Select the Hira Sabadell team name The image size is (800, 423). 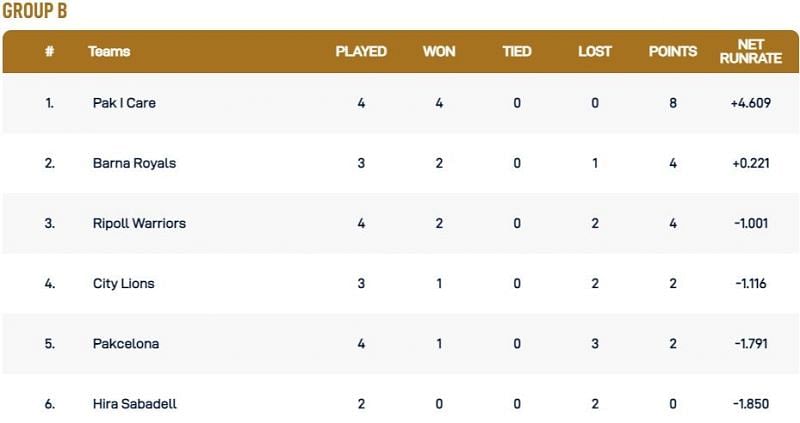tap(135, 403)
